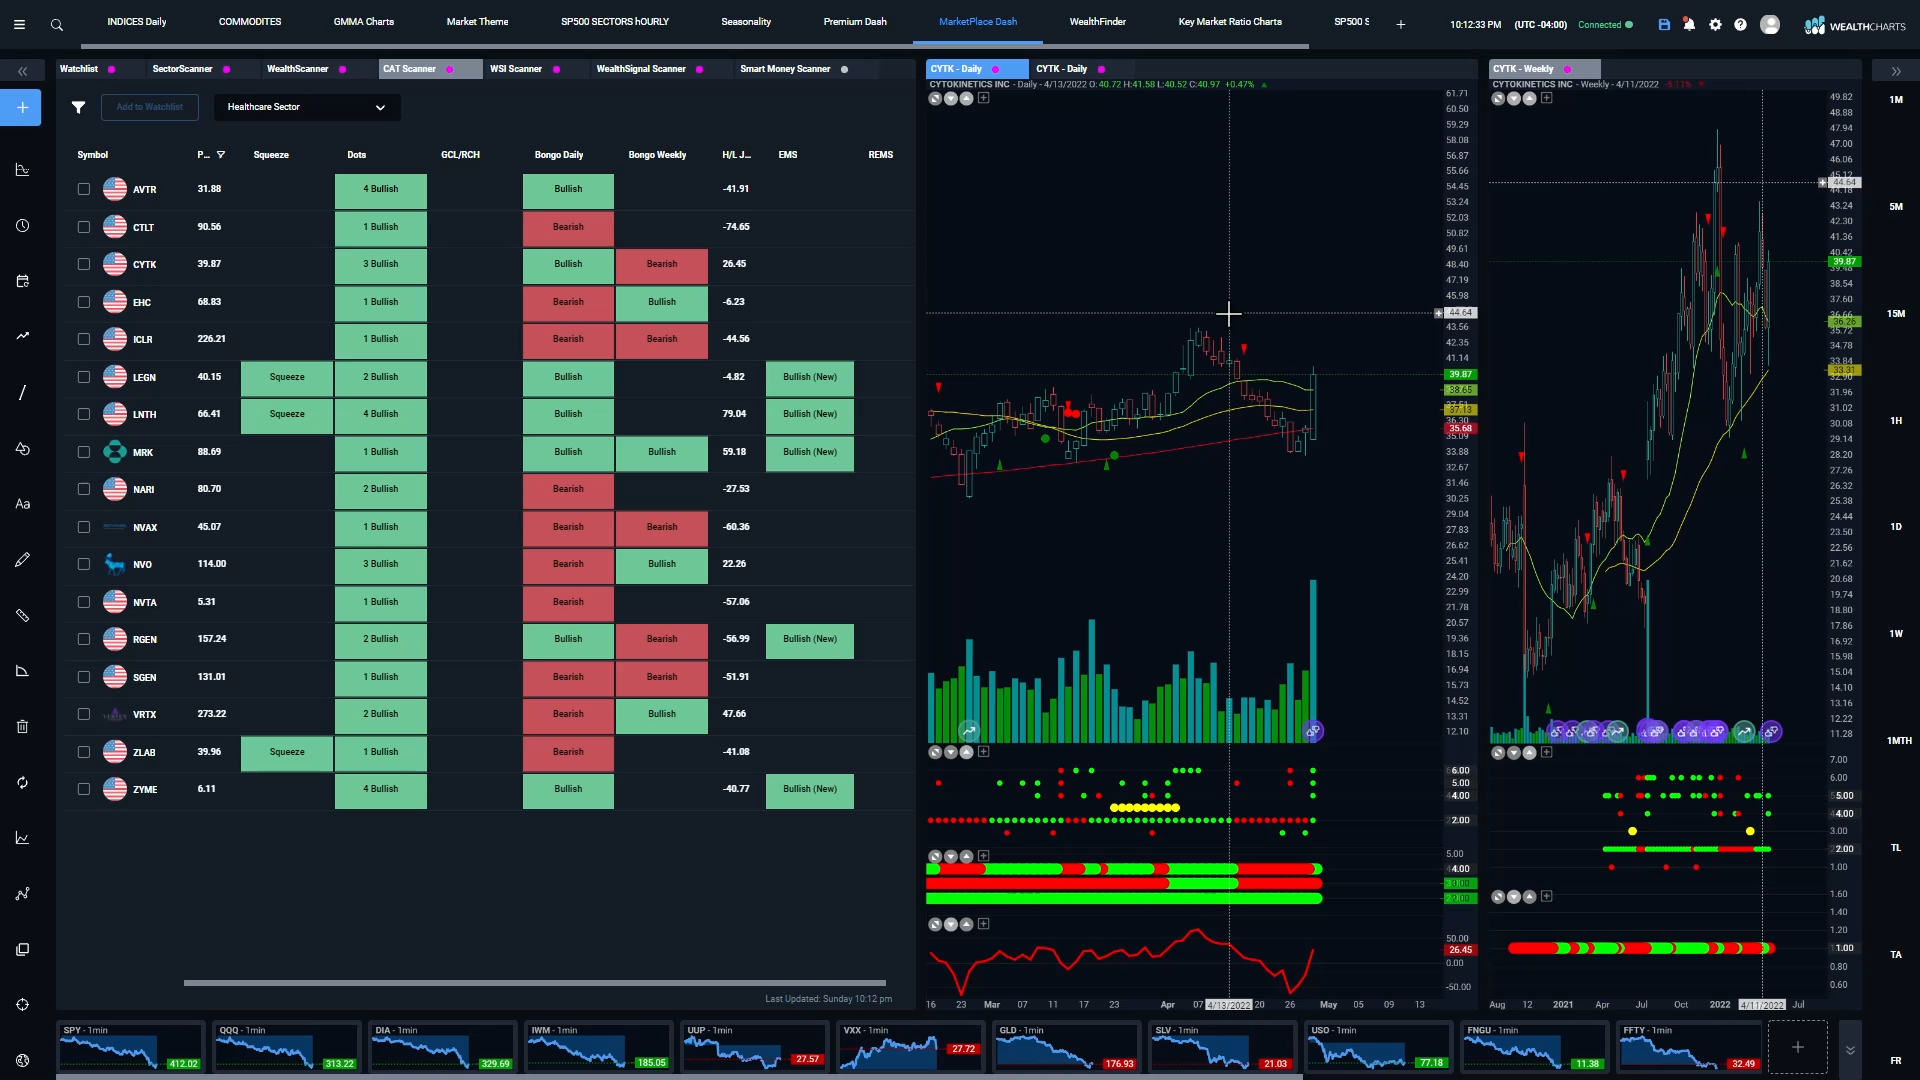Click the scanner table horizontal scrollbar
The height and width of the screenshot is (1080, 1920).
[x=535, y=983]
